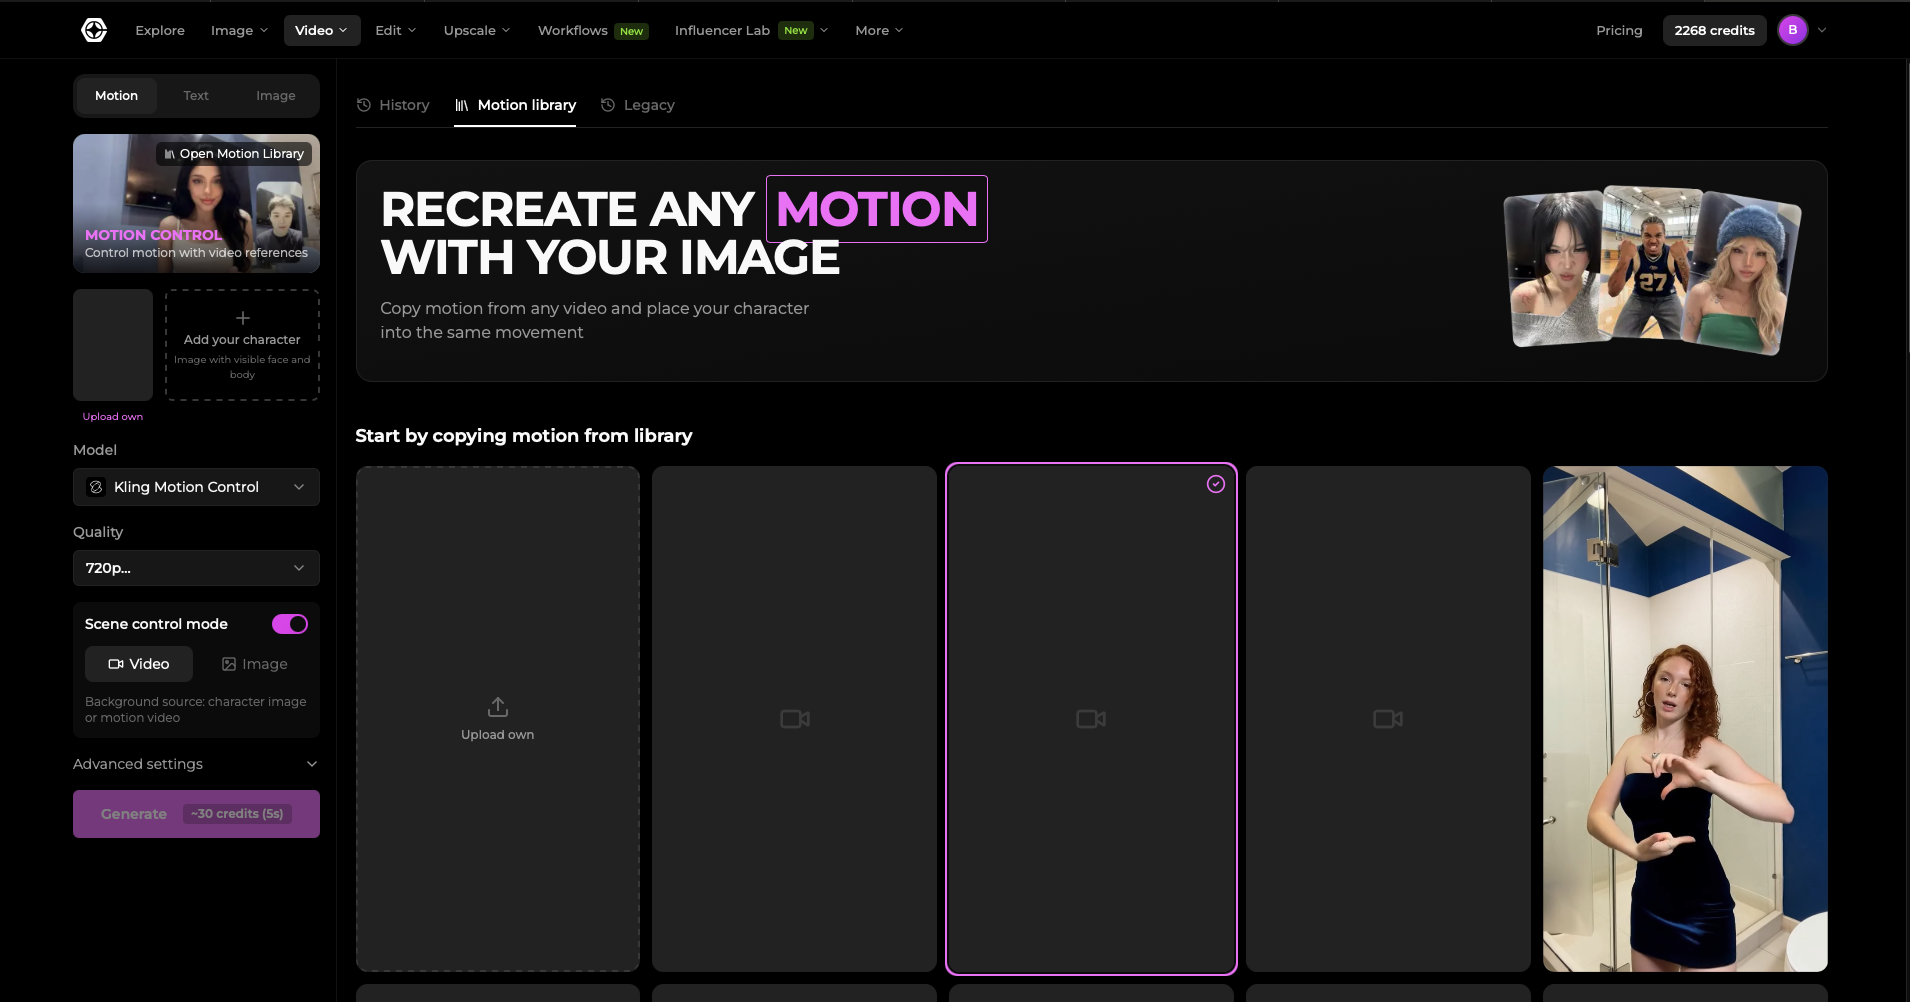
Task: Click the upload icon on the Upload own card
Action: [497, 705]
